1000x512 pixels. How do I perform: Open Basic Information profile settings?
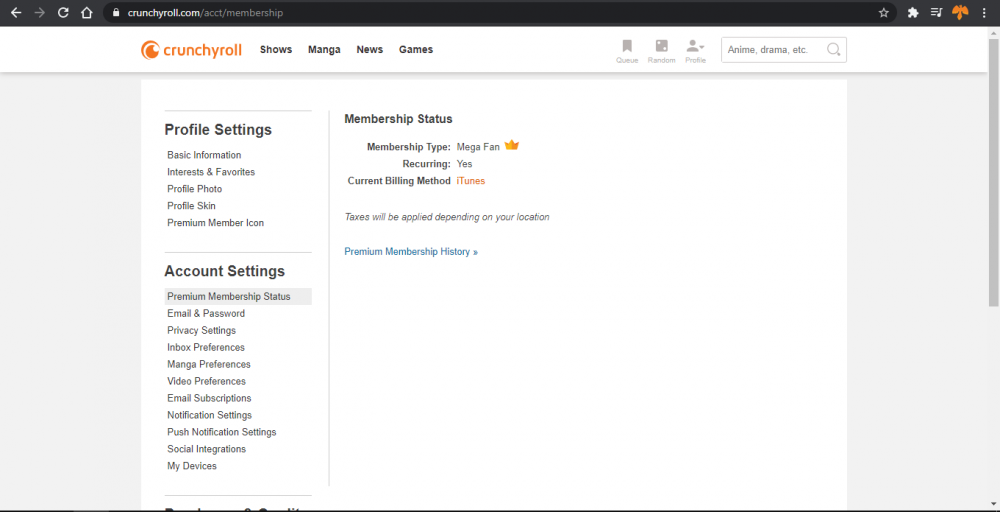[204, 155]
